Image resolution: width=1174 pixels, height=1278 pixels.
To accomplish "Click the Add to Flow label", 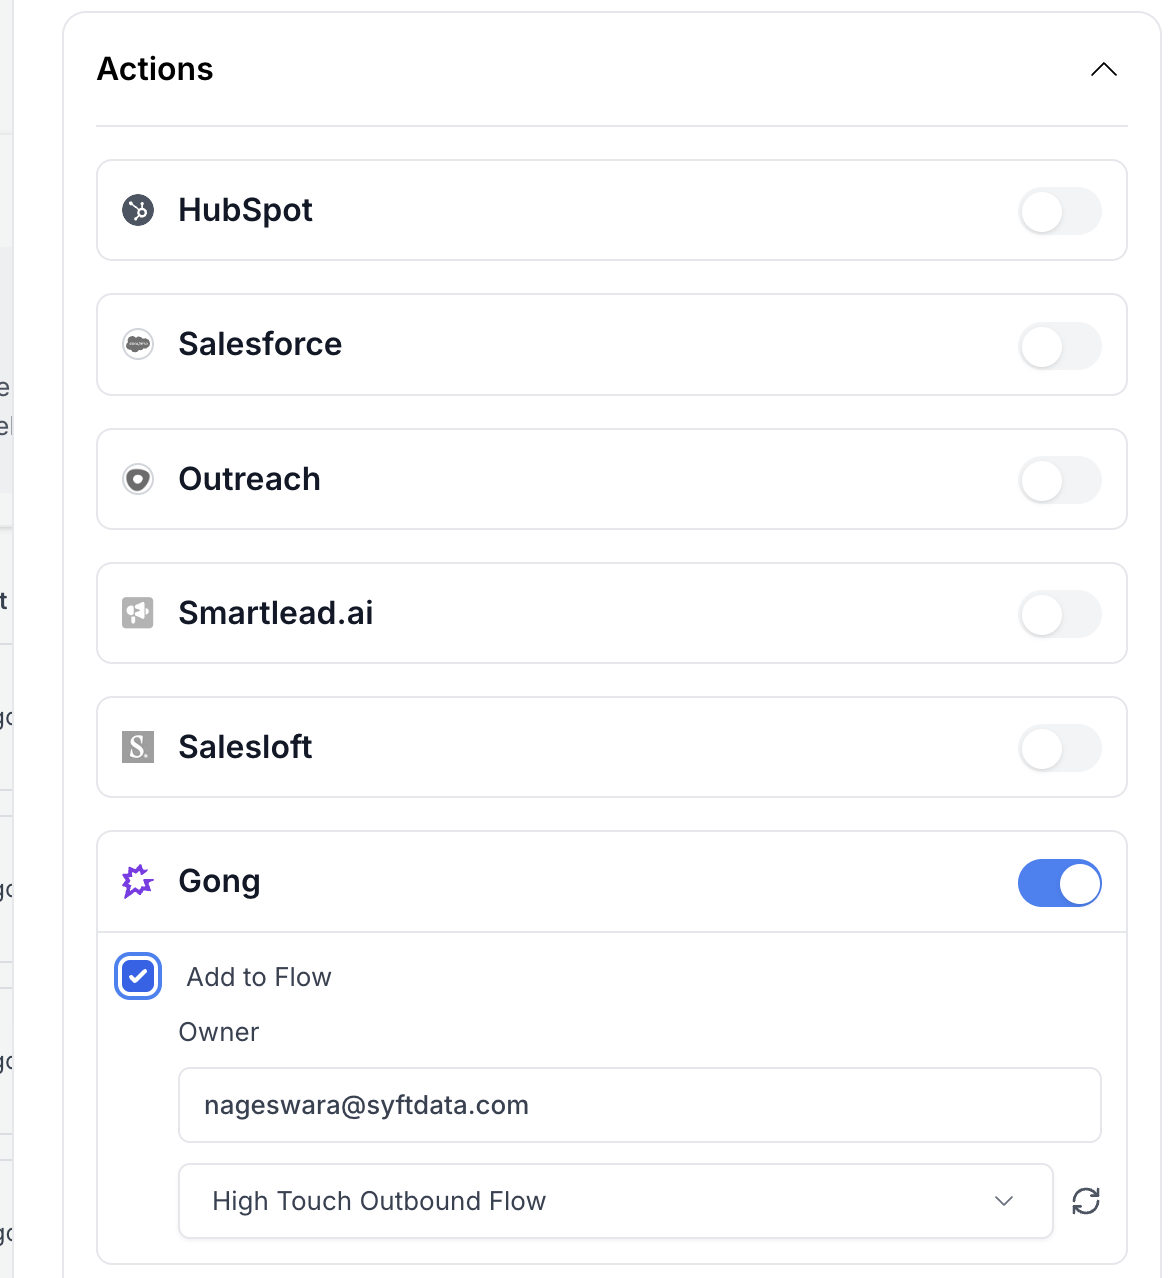I will click(x=259, y=977).
